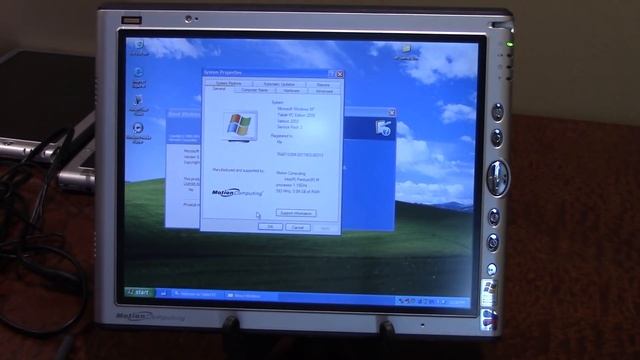
Task: Open the desktop icon above Media Player
Action: click(x=139, y=104)
